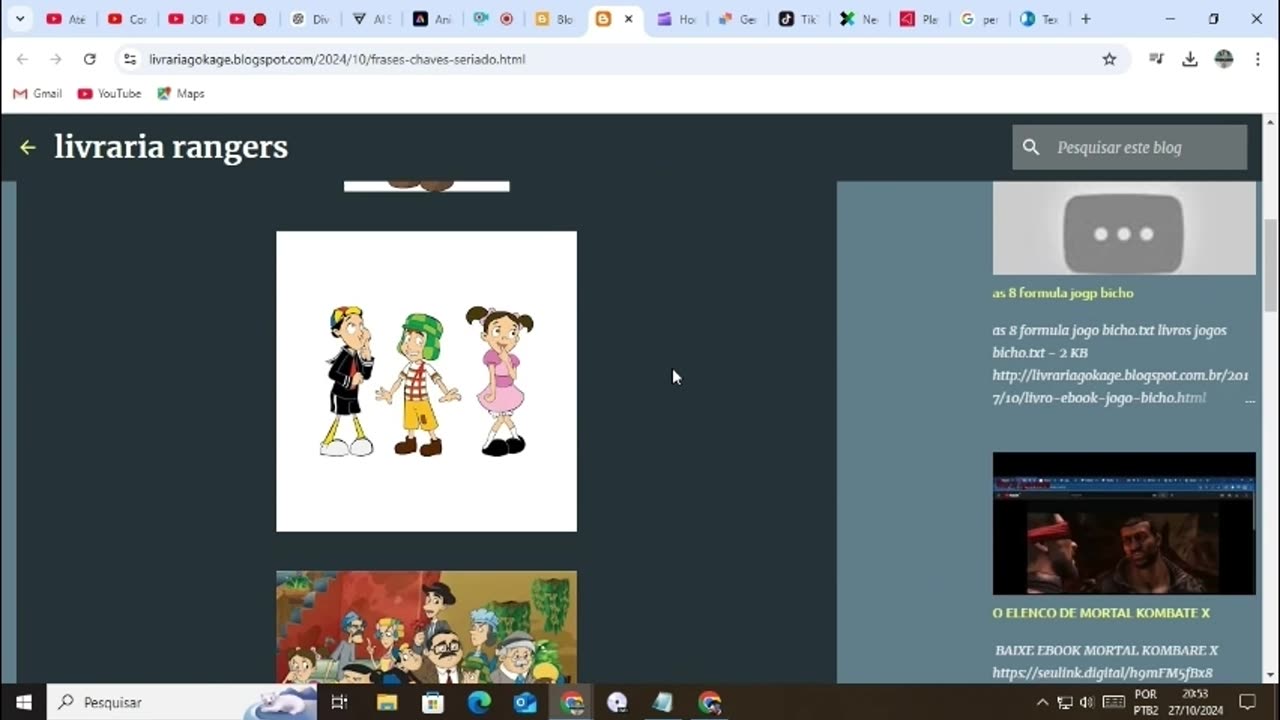Screen dimensions: 1280x720
Task: Open the notepad-like app icon in taskbar
Action: [663, 702]
